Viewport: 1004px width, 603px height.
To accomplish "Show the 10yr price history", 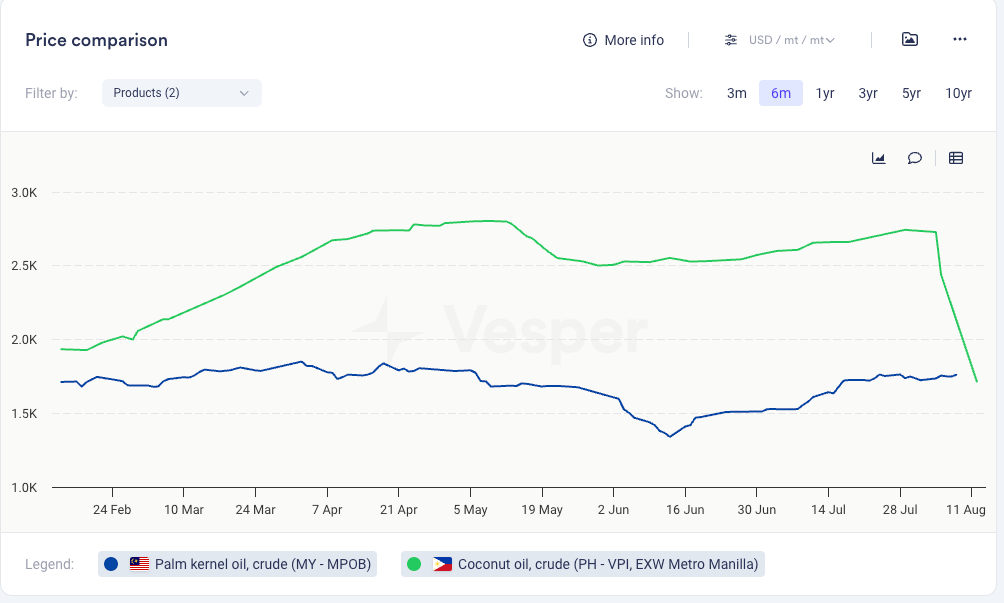I will (x=958, y=93).
